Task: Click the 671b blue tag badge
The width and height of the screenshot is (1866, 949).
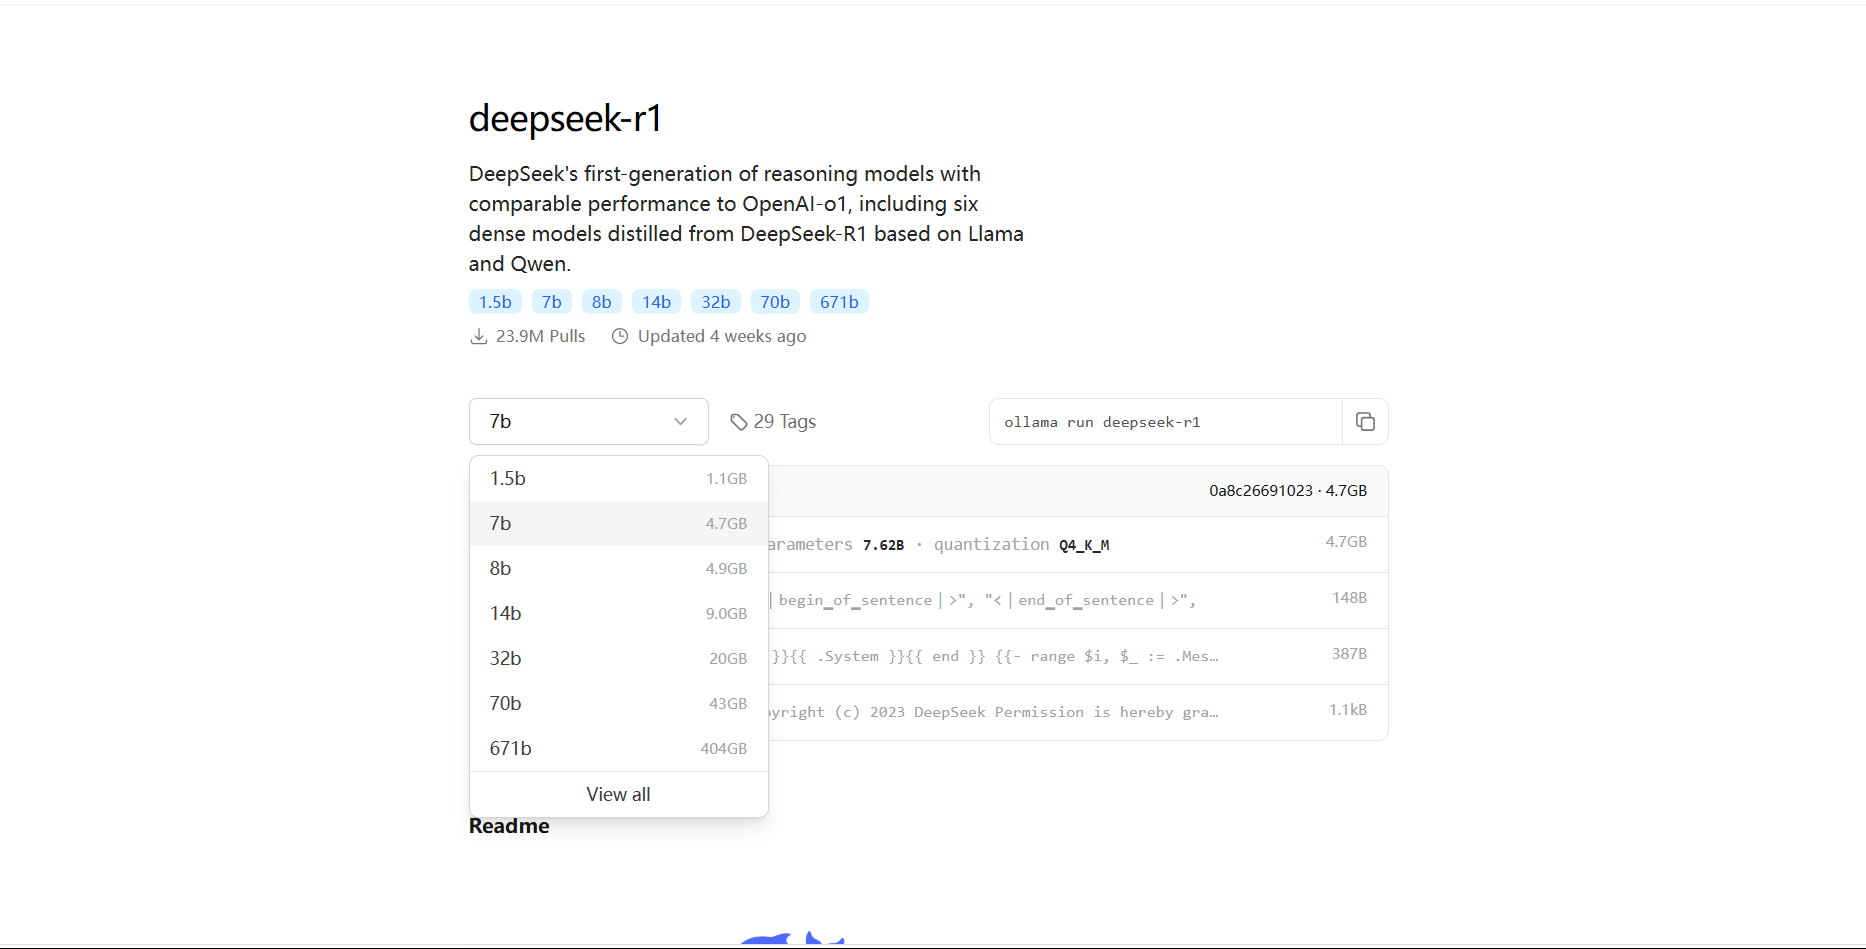Action: coord(839,302)
